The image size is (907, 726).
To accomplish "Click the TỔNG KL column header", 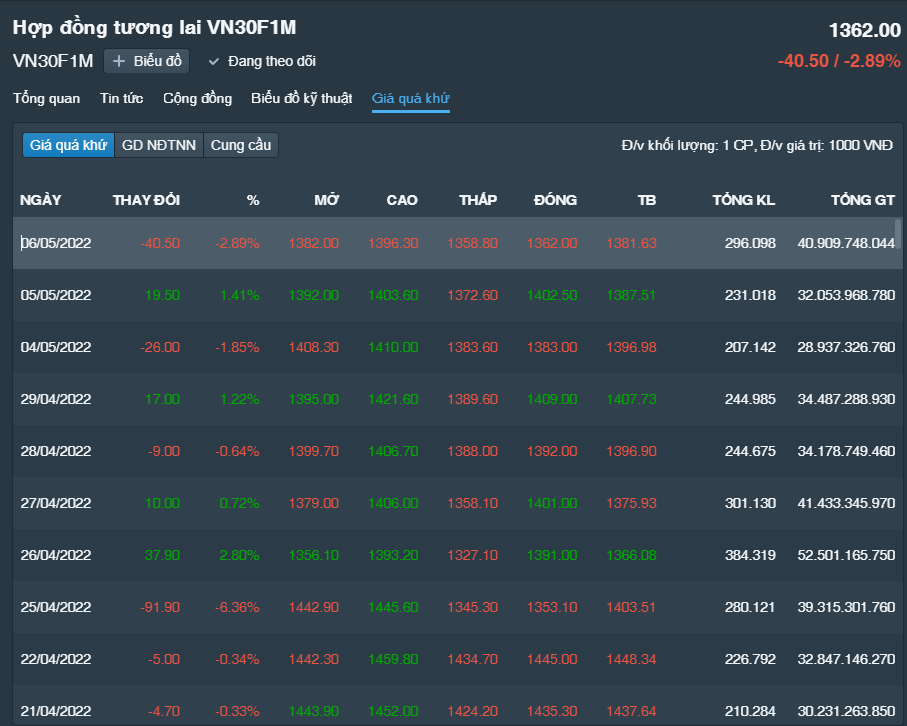I will 743,200.
